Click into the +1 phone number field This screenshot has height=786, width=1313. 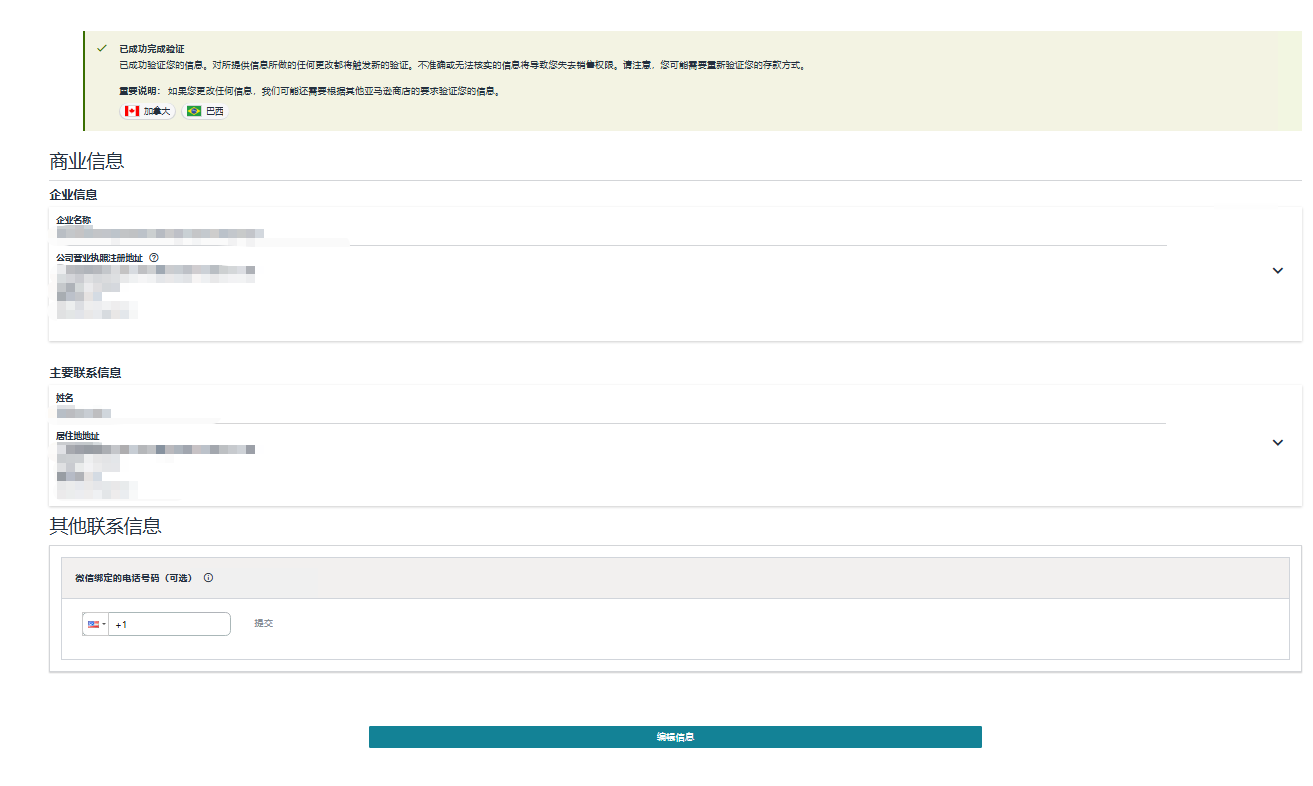170,624
